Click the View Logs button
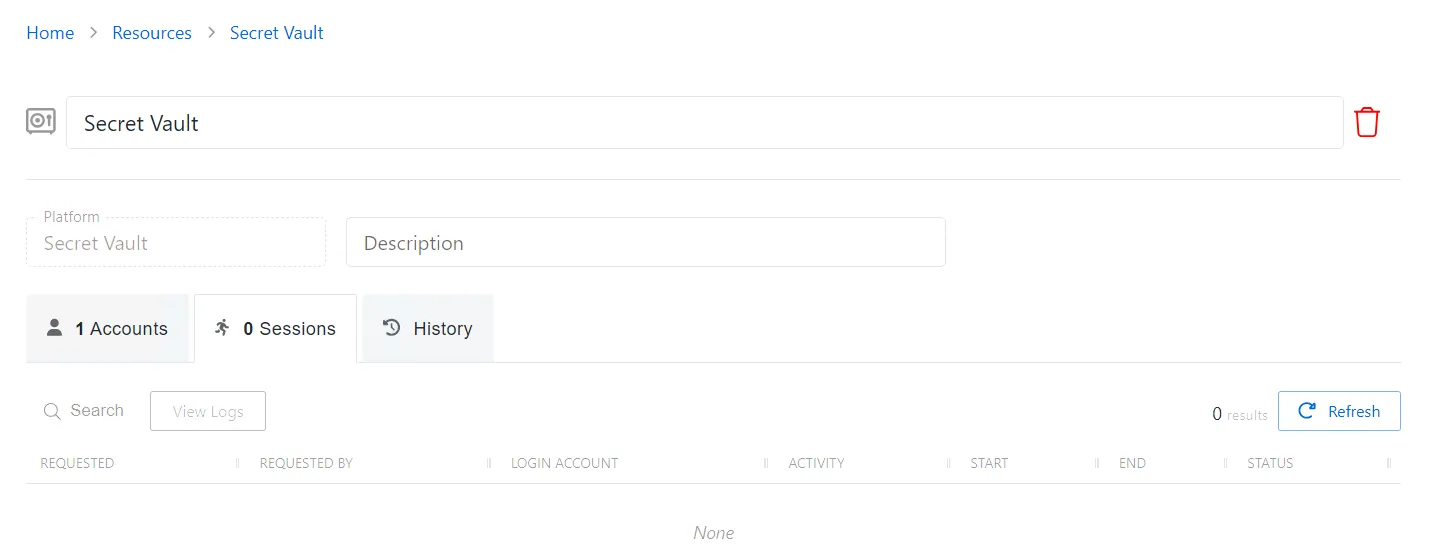This screenshot has width=1430, height=558. coord(208,411)
